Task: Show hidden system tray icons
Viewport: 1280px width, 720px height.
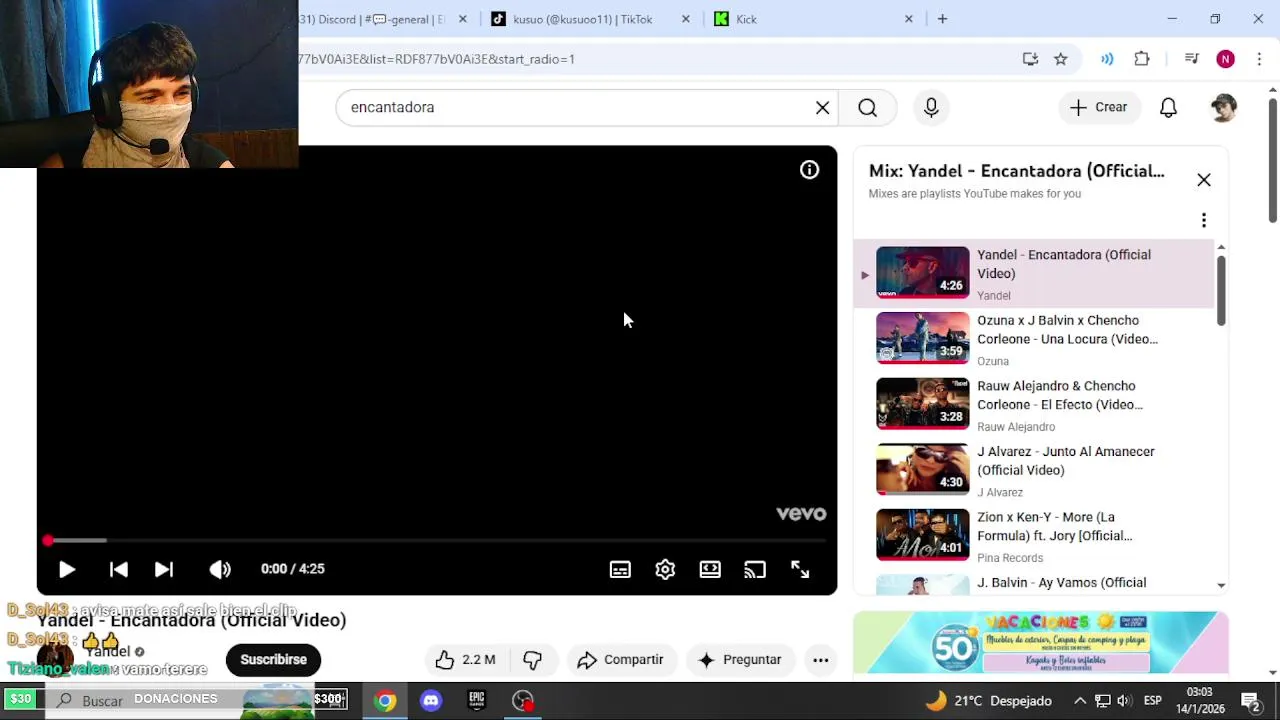Action: point(1080,701)
